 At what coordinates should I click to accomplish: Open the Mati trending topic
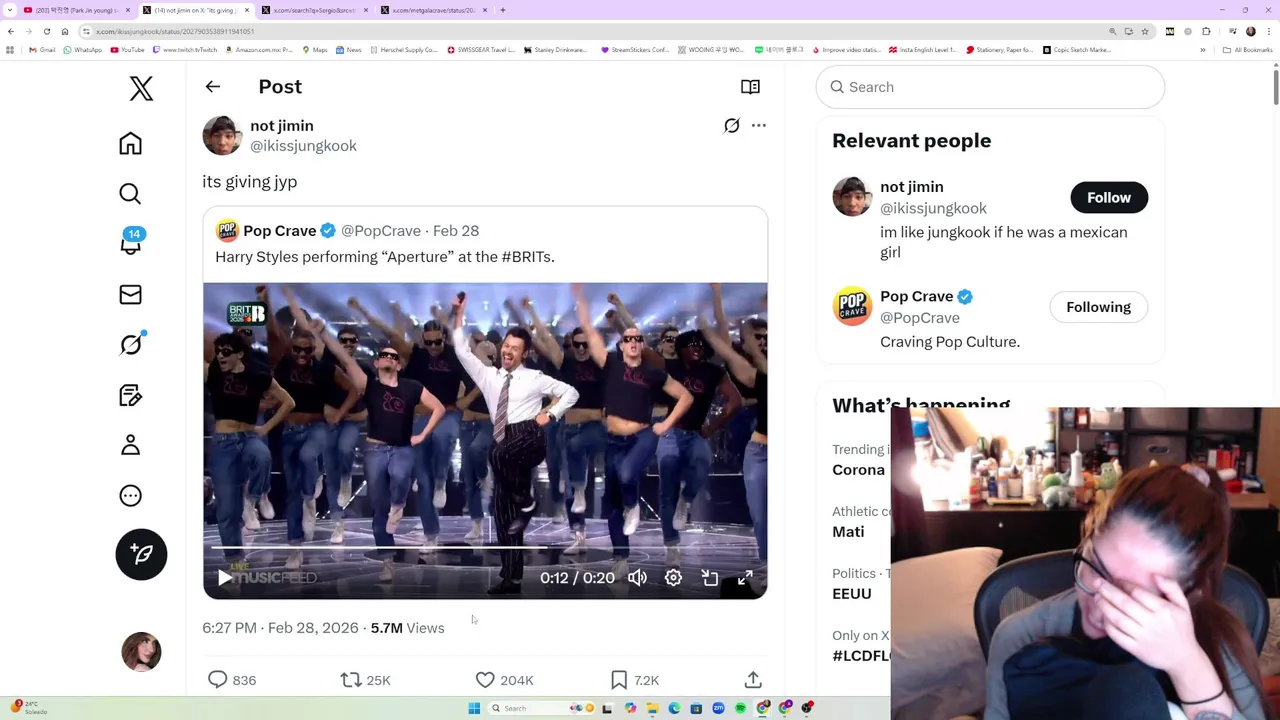click(x=848, y=532)
